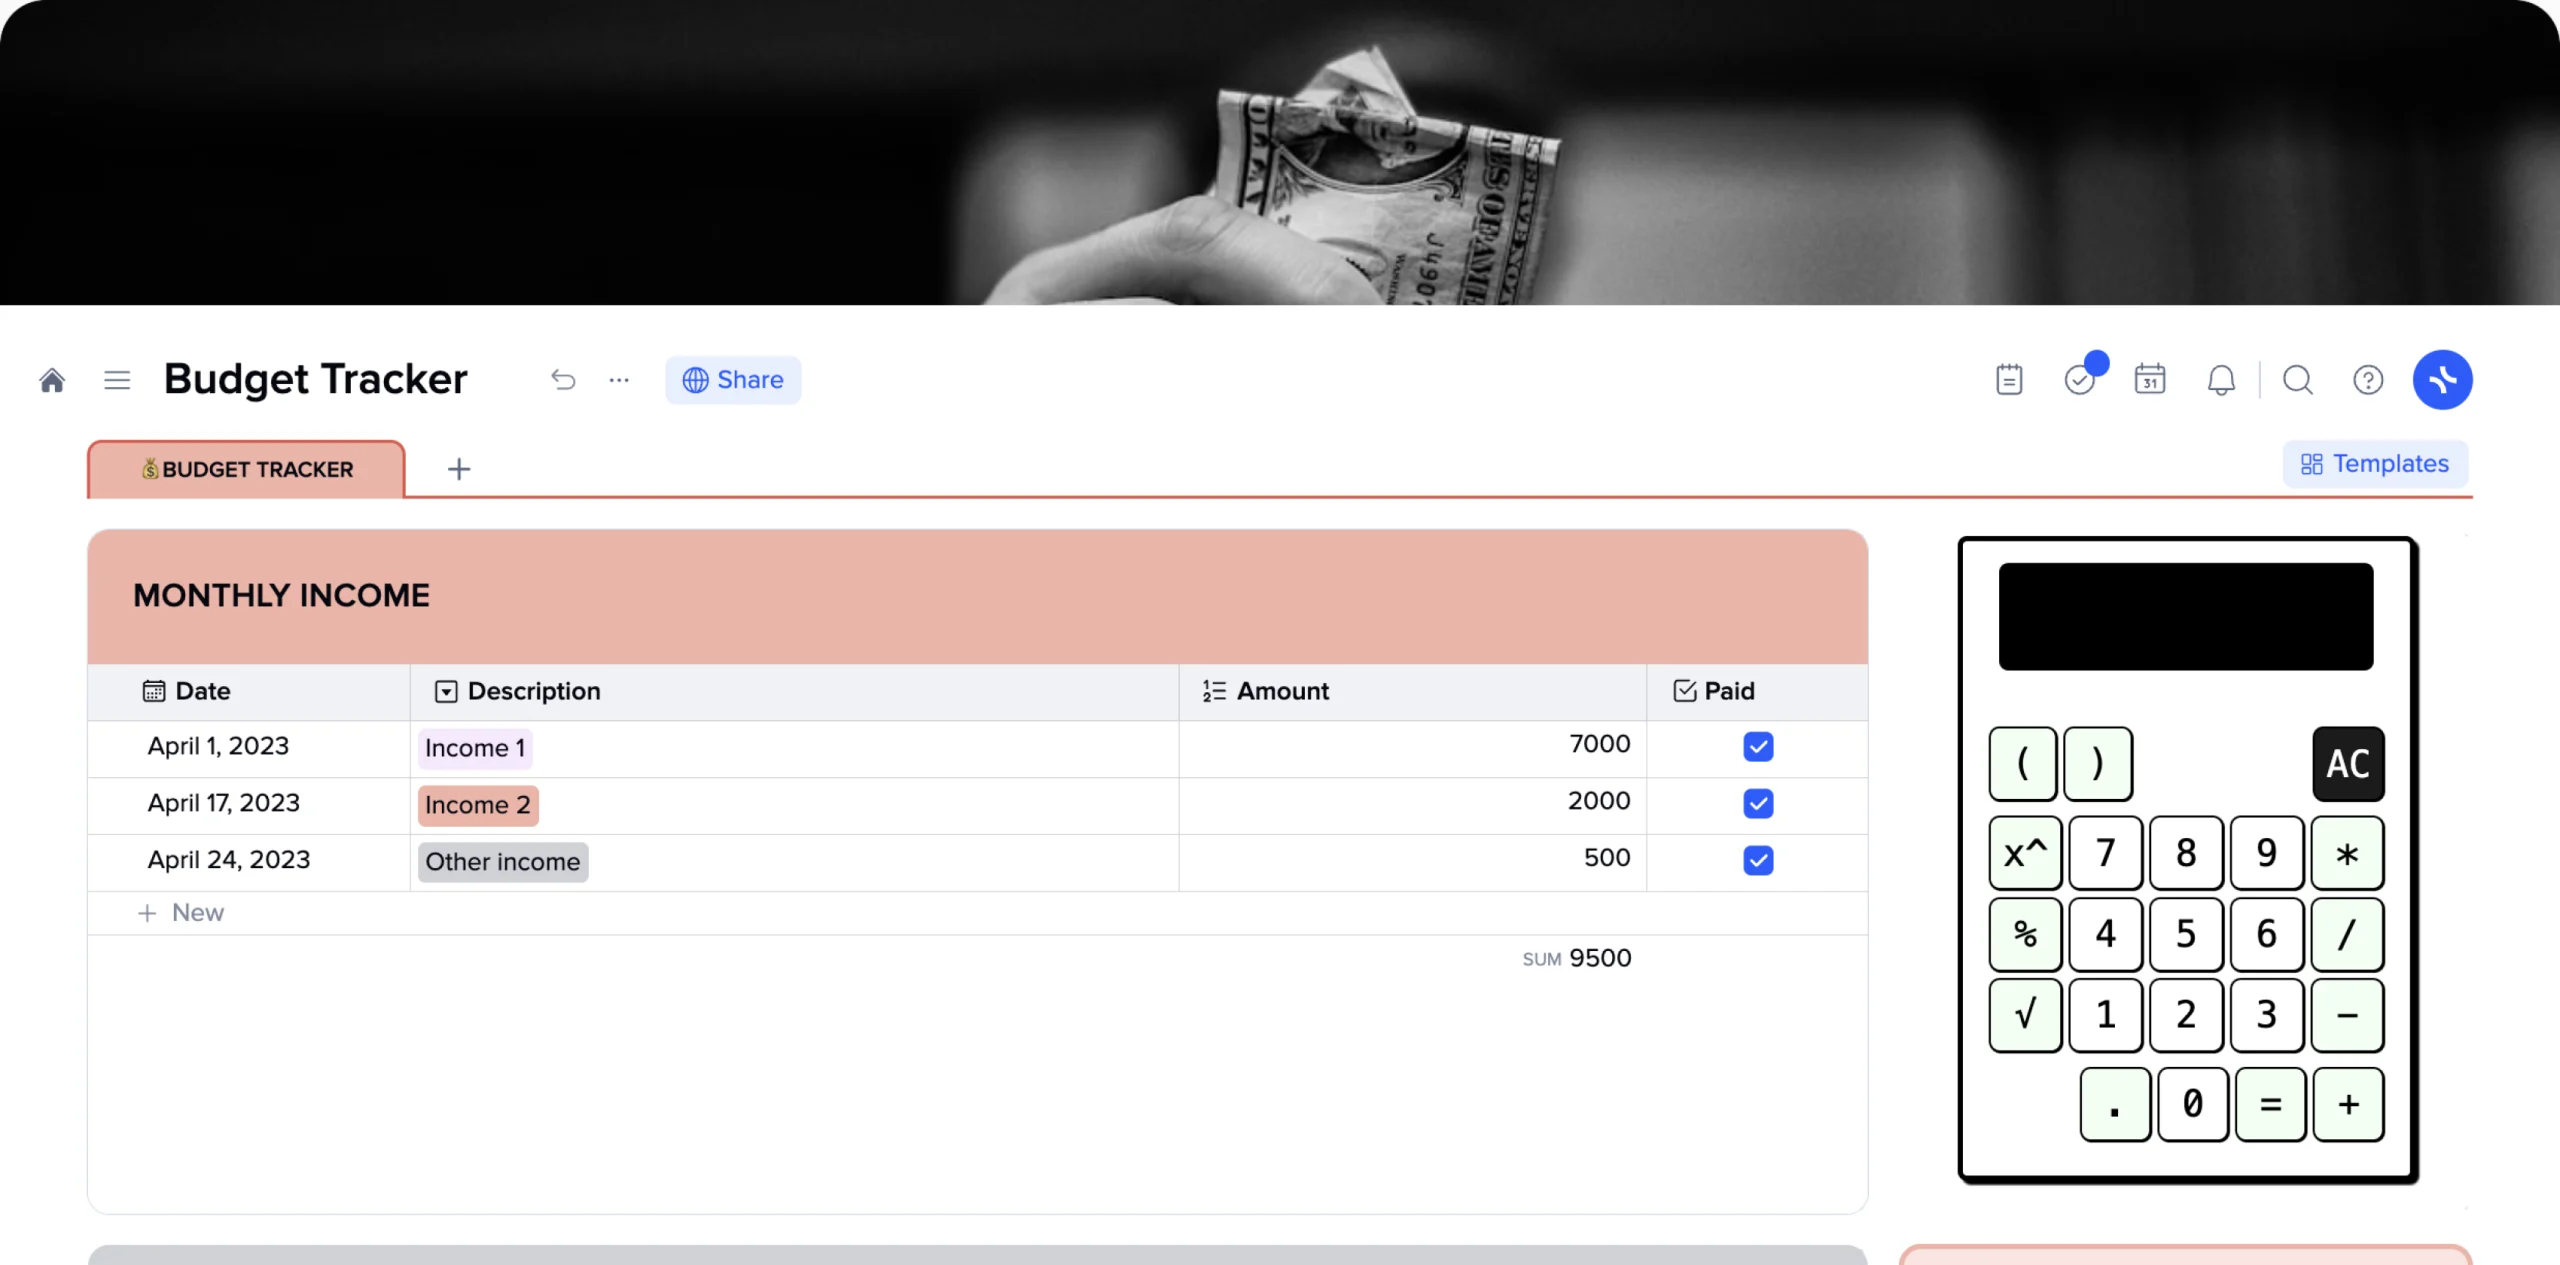Open the Share menu
2560x1265 pixels.
731,379
